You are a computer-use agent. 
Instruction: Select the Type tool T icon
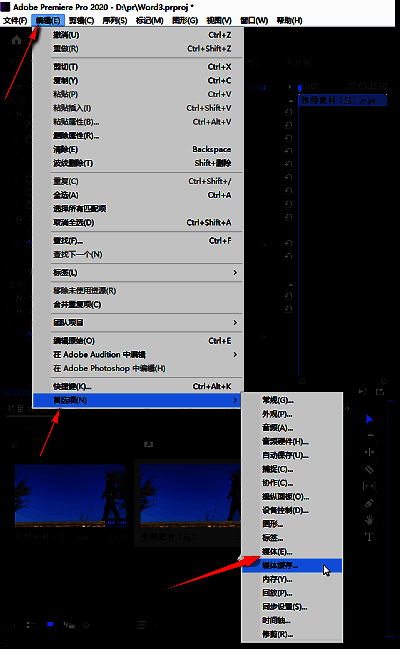(369, 537)
